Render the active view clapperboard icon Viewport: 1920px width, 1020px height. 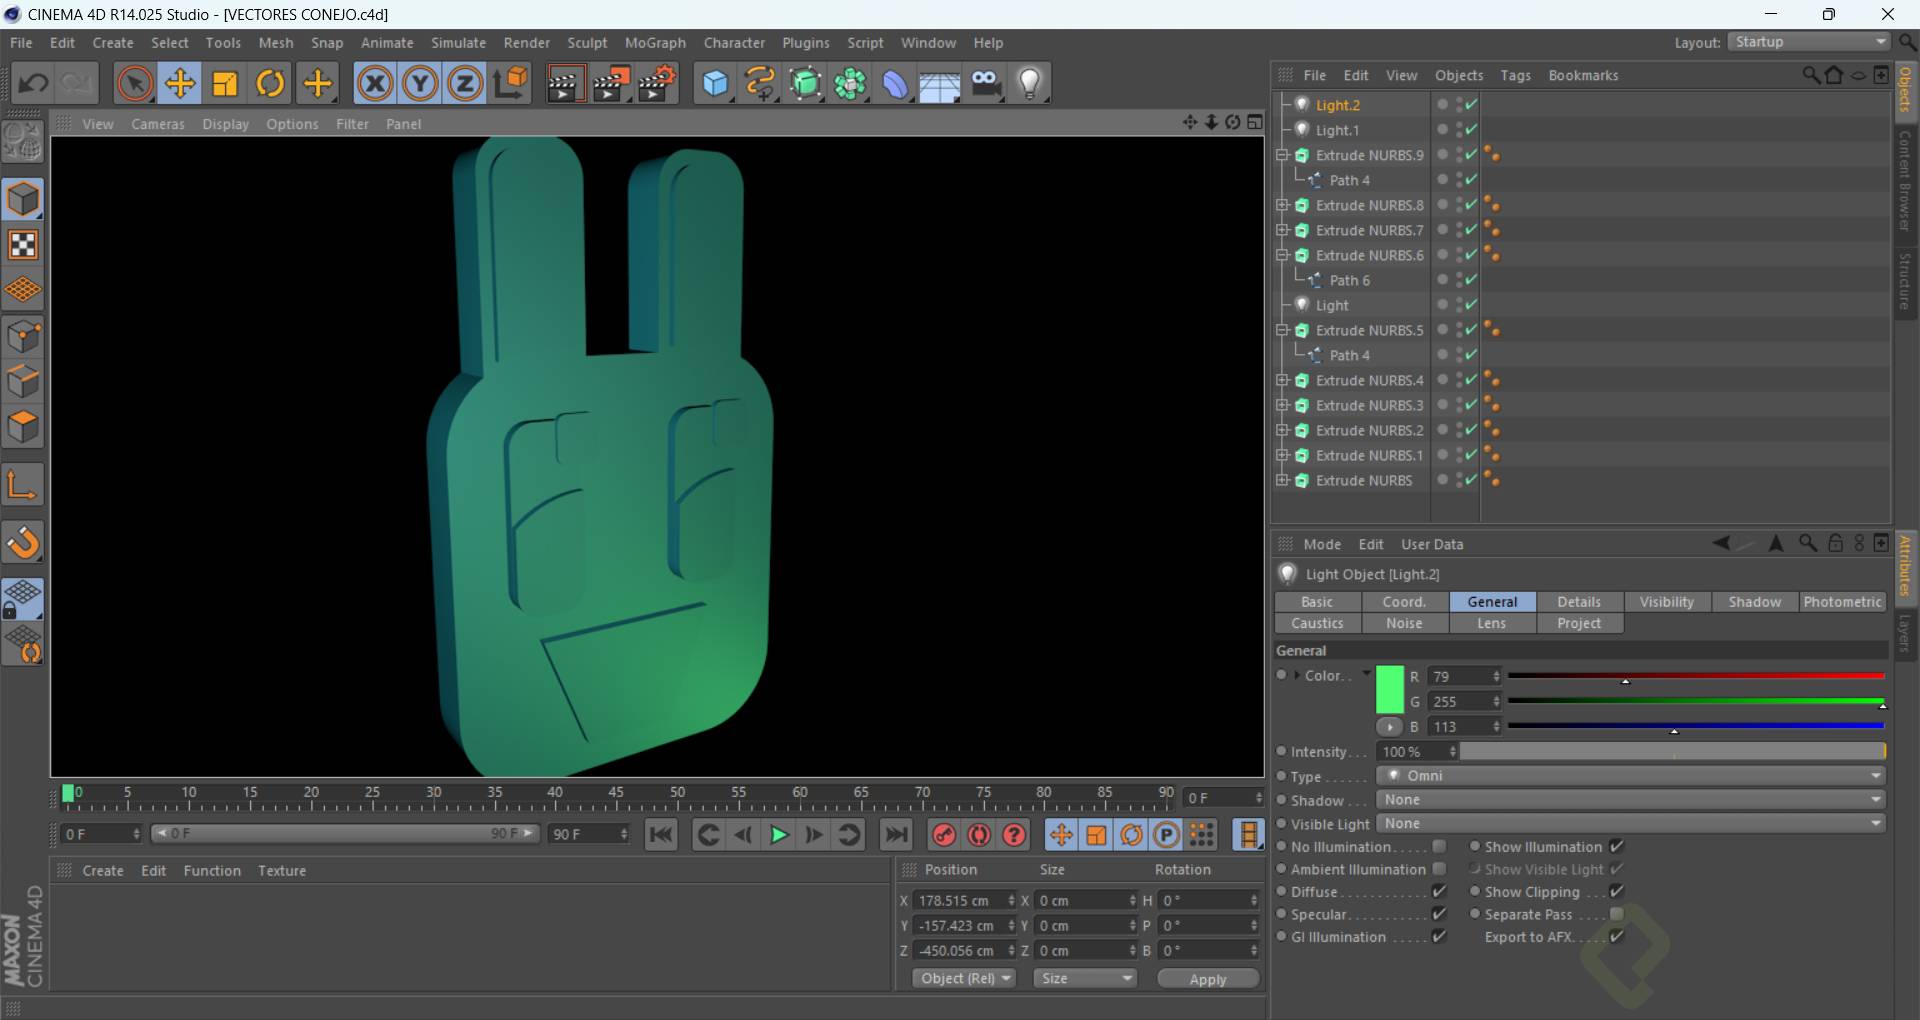coord(564,83)
